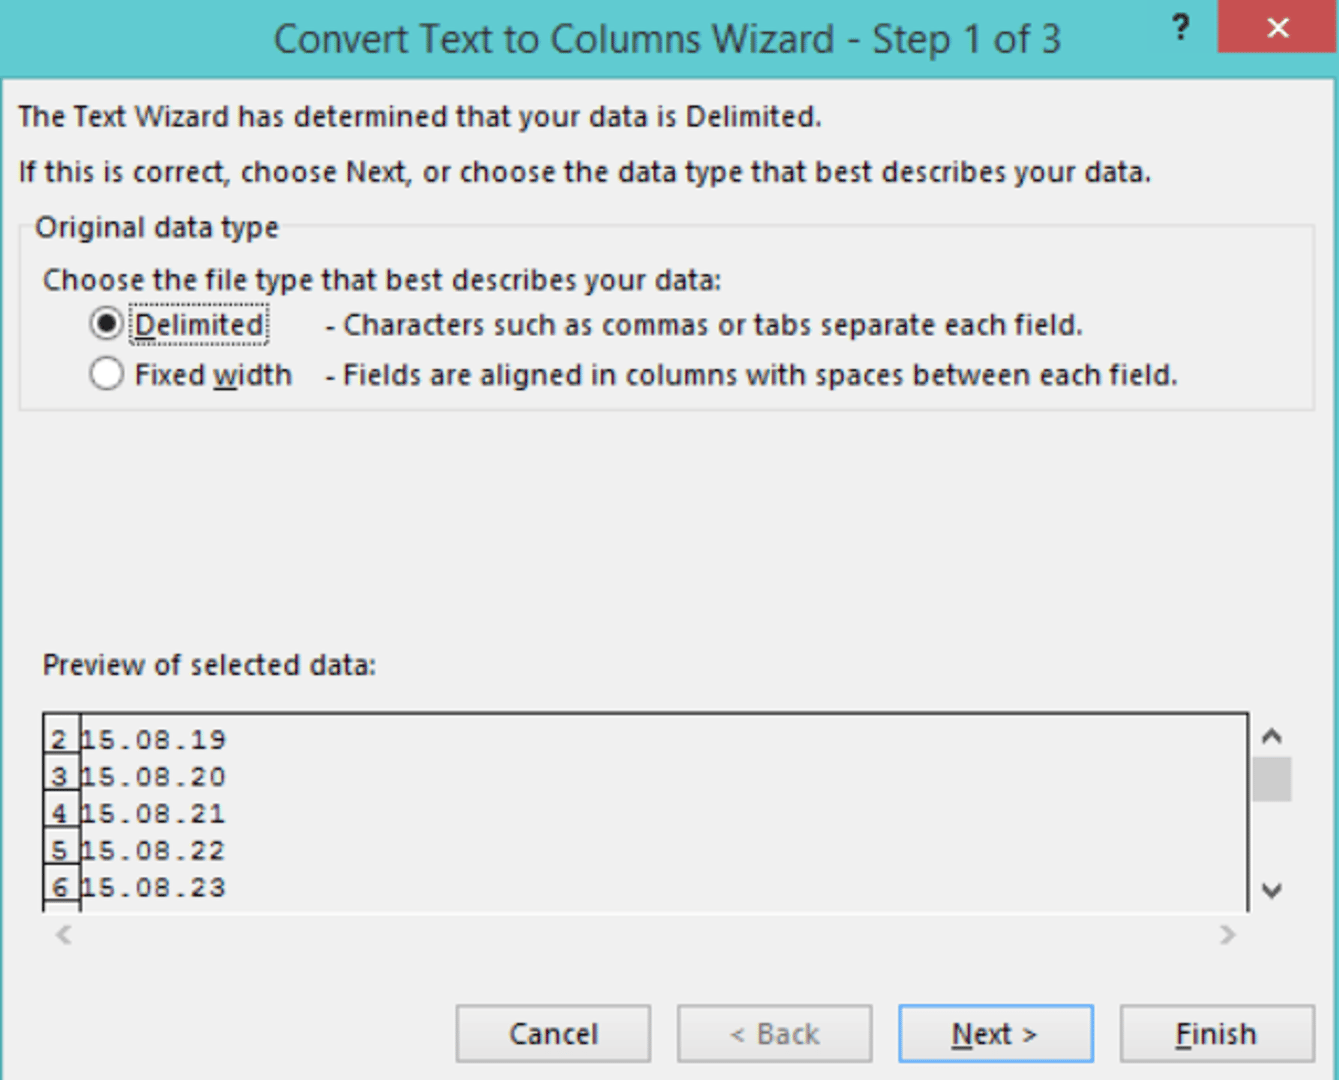This screenshot has height=1080, width=1339.
Task: Click row number 4 in the preview
Action: click(60, 814)
